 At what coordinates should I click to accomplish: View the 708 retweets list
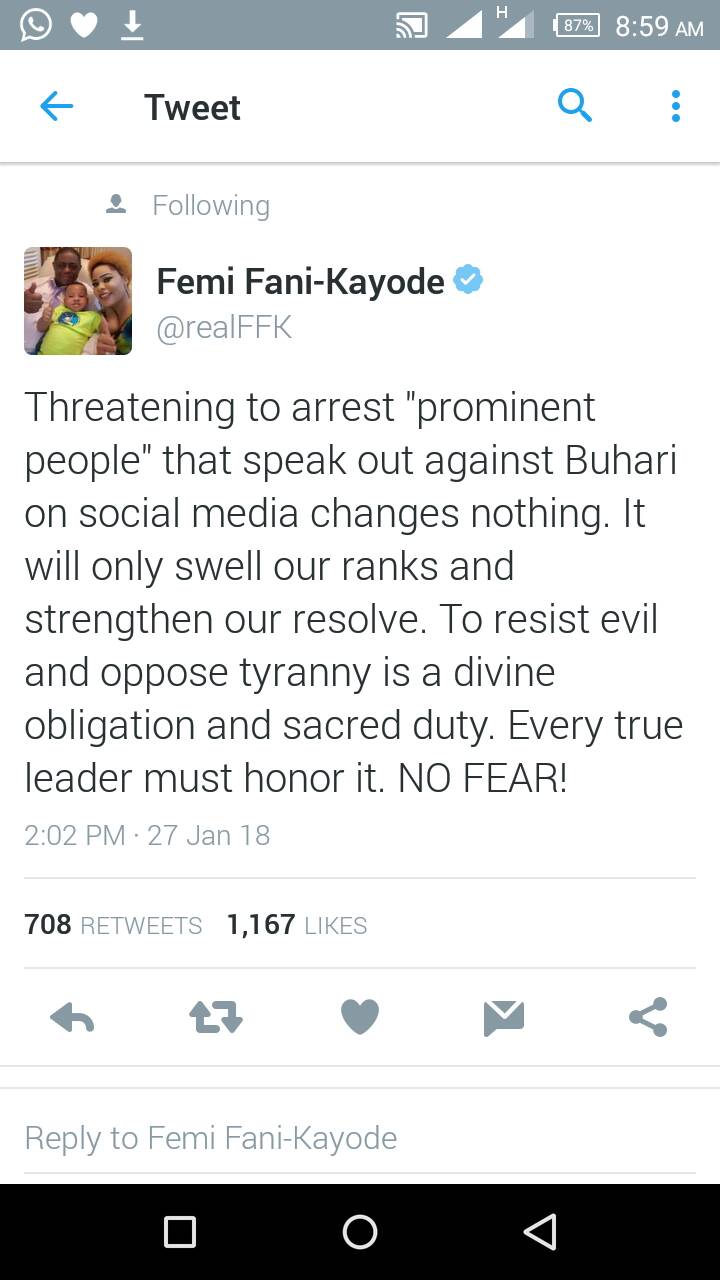[113, 925]
